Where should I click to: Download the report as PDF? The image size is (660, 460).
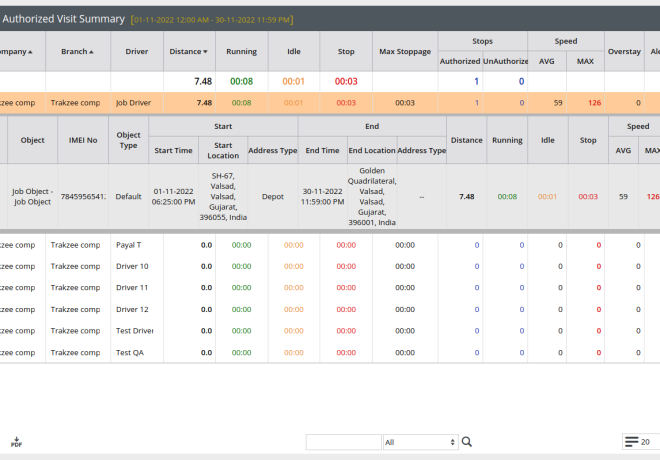point(17,442)
